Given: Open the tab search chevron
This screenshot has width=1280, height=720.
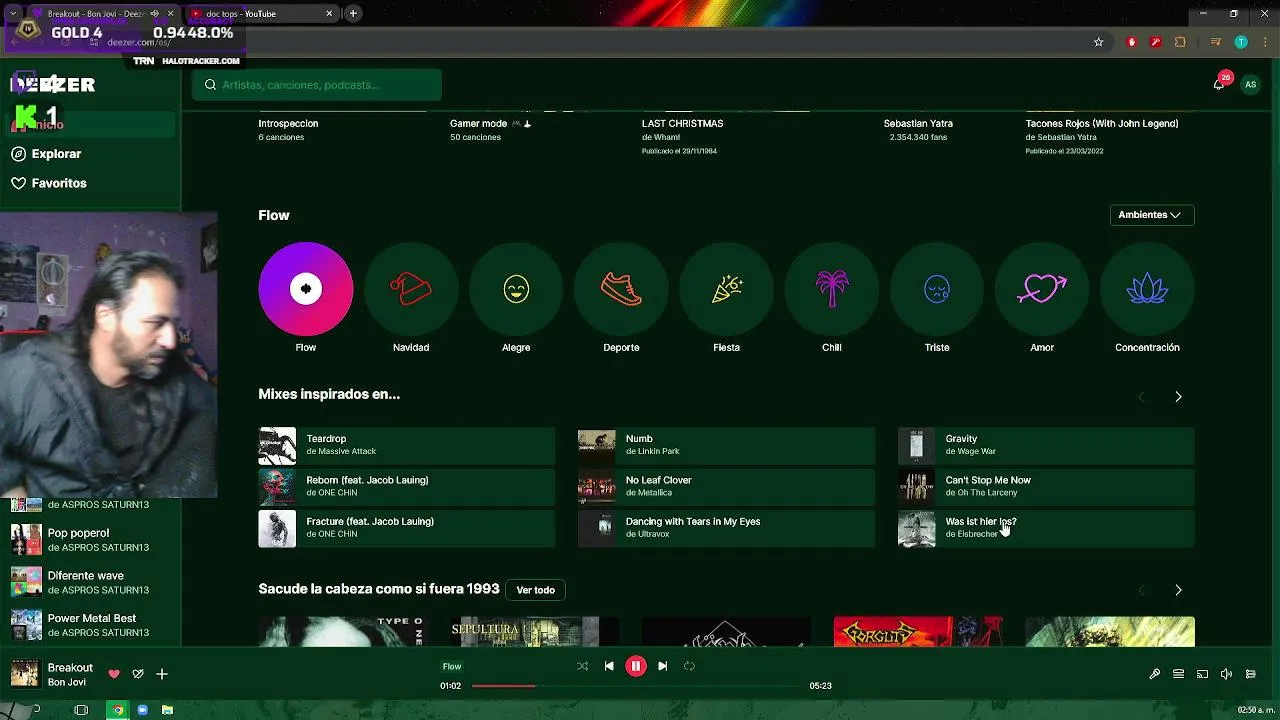Looking at the screenshot, I should click(x=13, y=14).
